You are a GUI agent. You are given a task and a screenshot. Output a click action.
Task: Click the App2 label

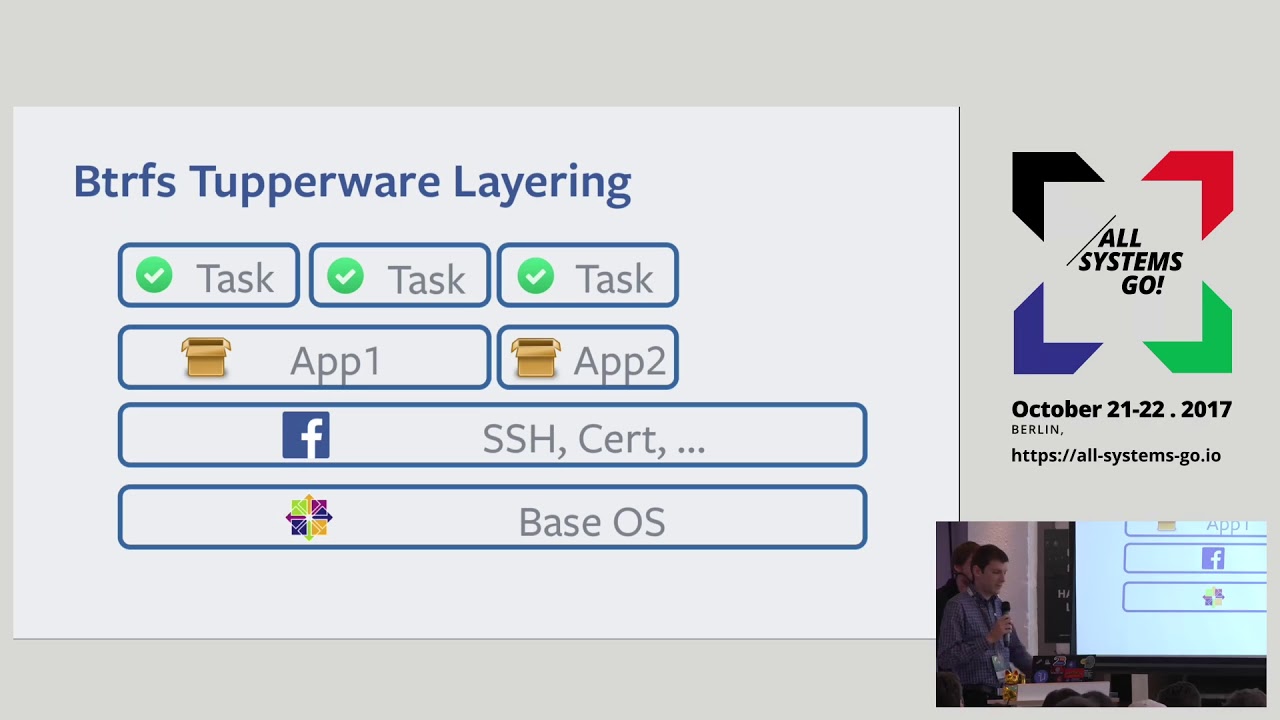click(620, 361)
